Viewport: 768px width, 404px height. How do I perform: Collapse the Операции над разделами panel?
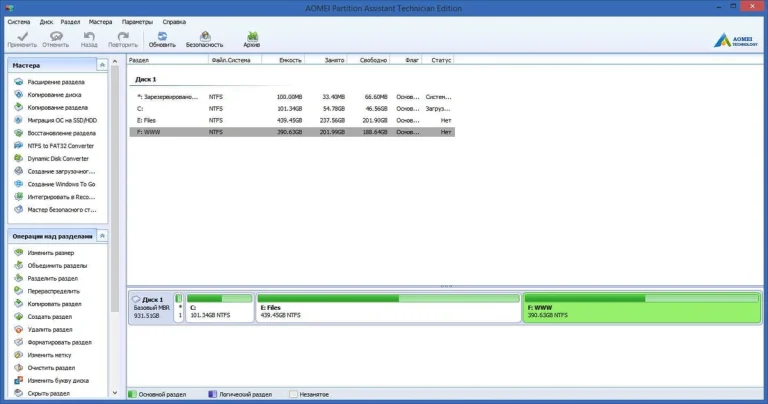[x=102, y=236]
